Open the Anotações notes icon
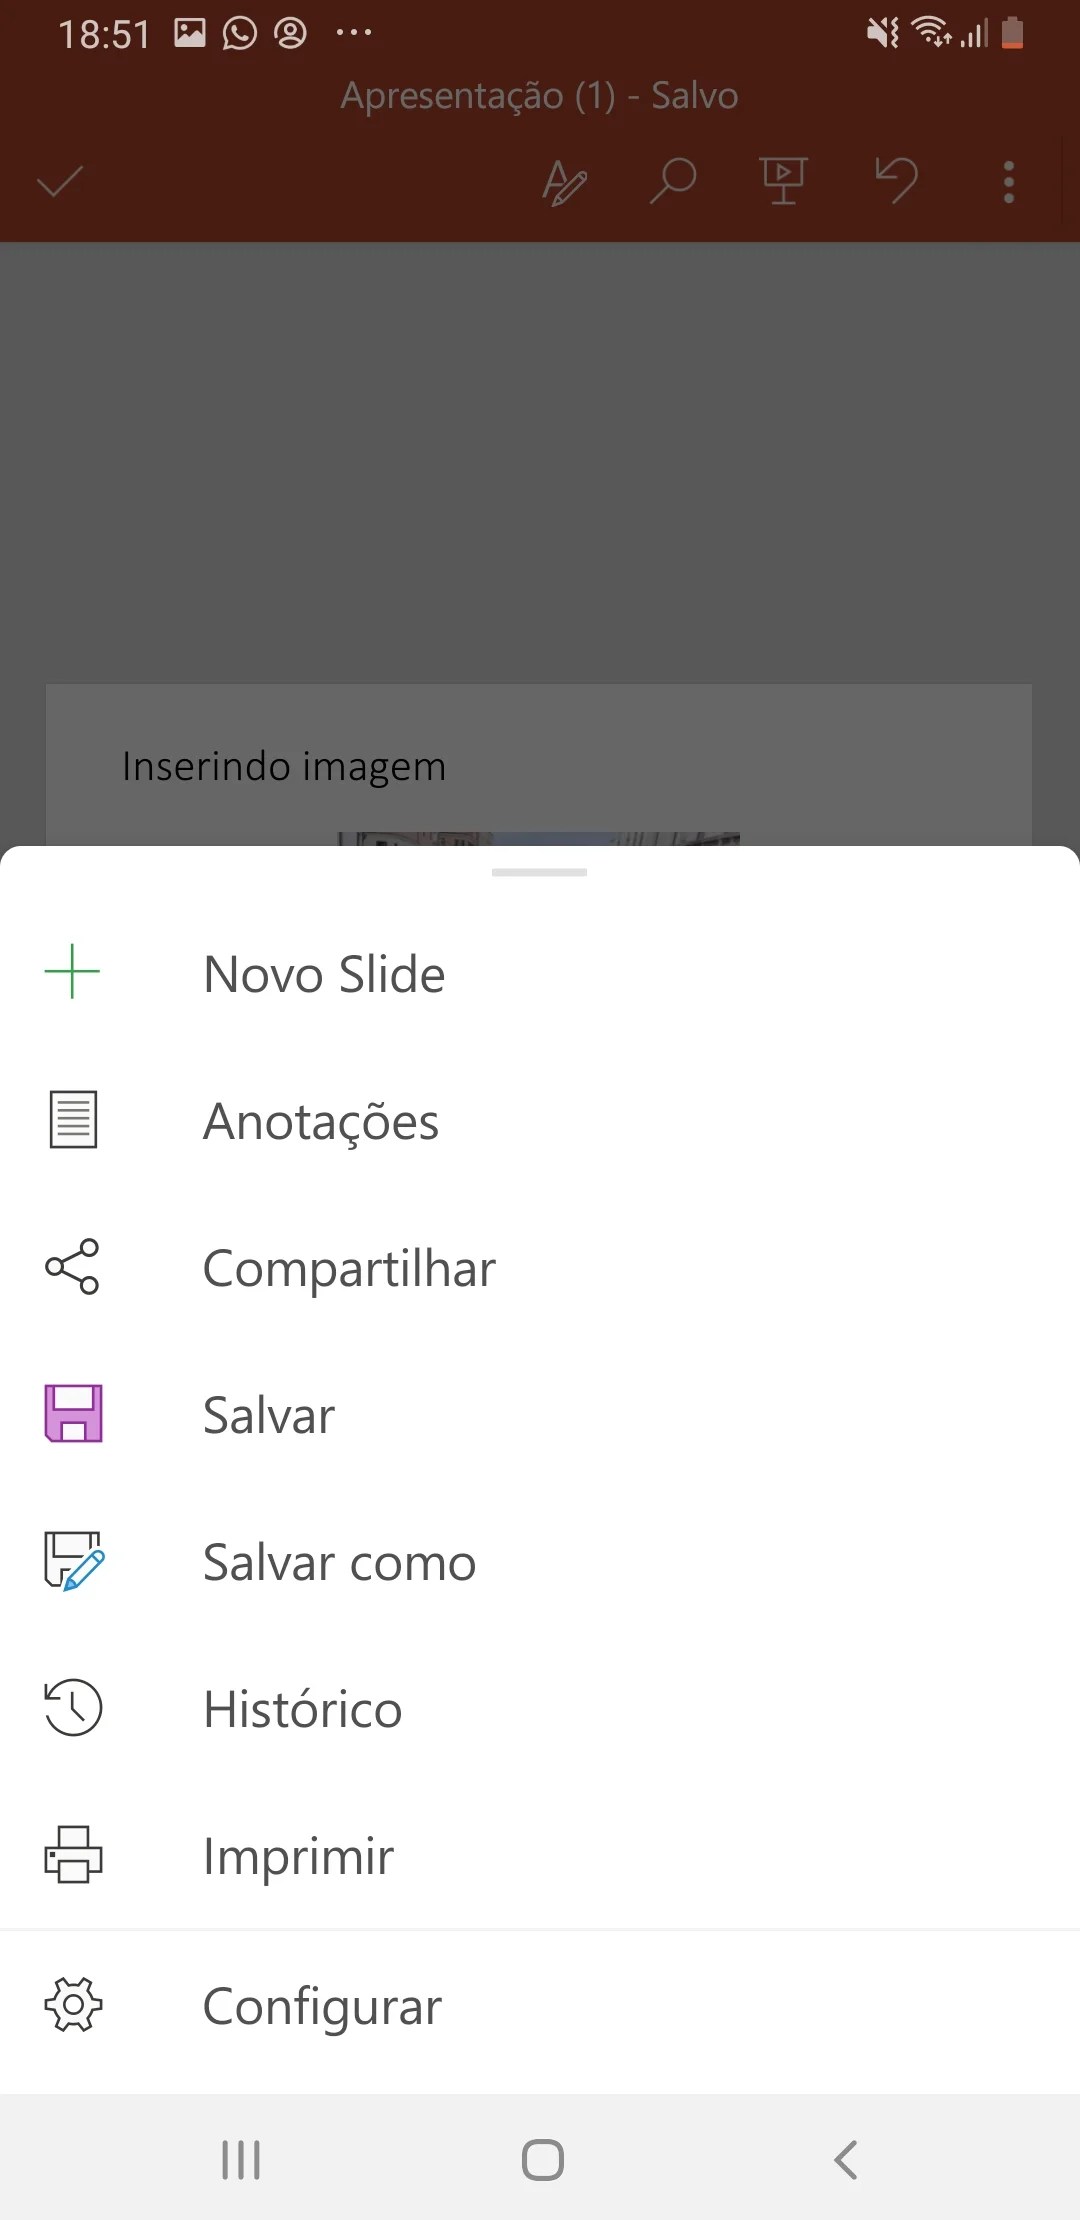Screen dimensions: 1080x2220 73,1120
